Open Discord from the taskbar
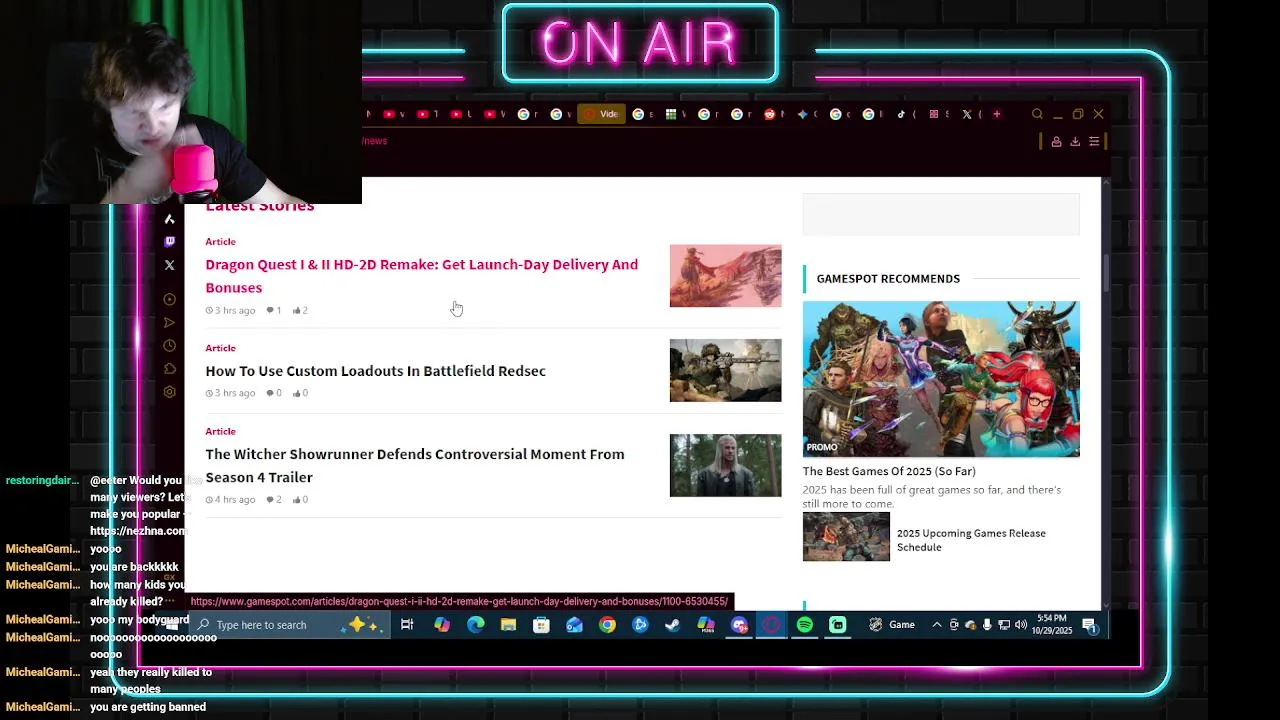This screenshot has height=720, width=1280. pos(739,625)
